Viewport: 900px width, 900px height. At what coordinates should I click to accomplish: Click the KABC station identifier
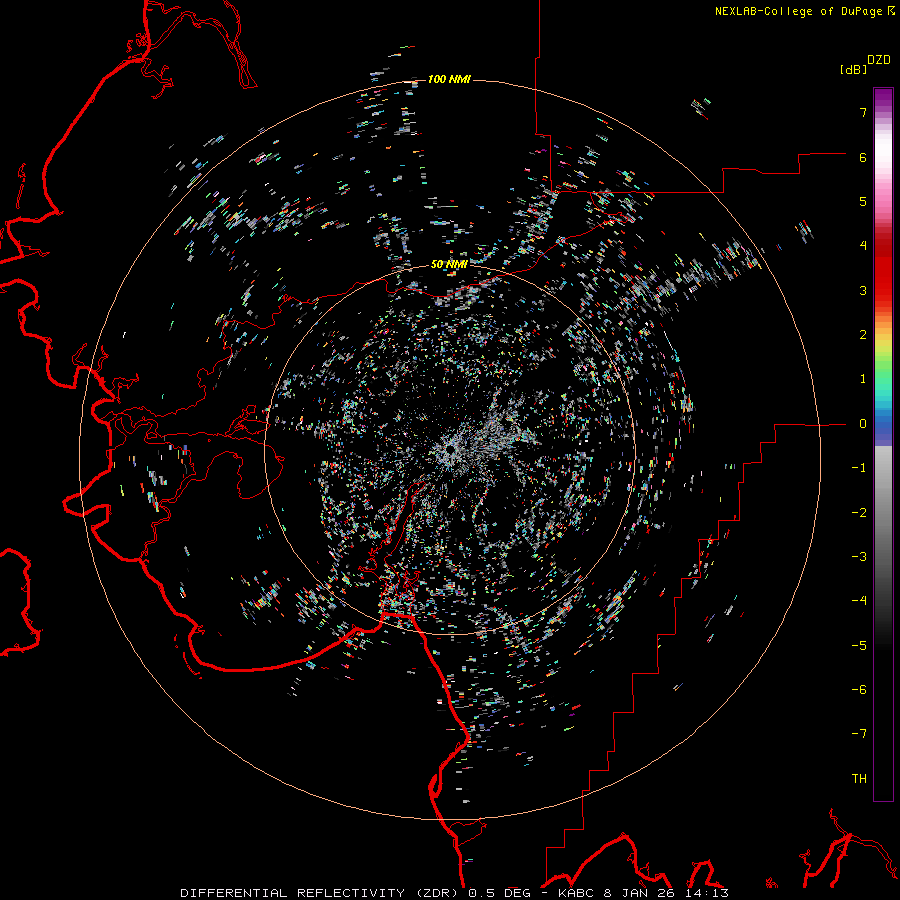coord(577,893)
